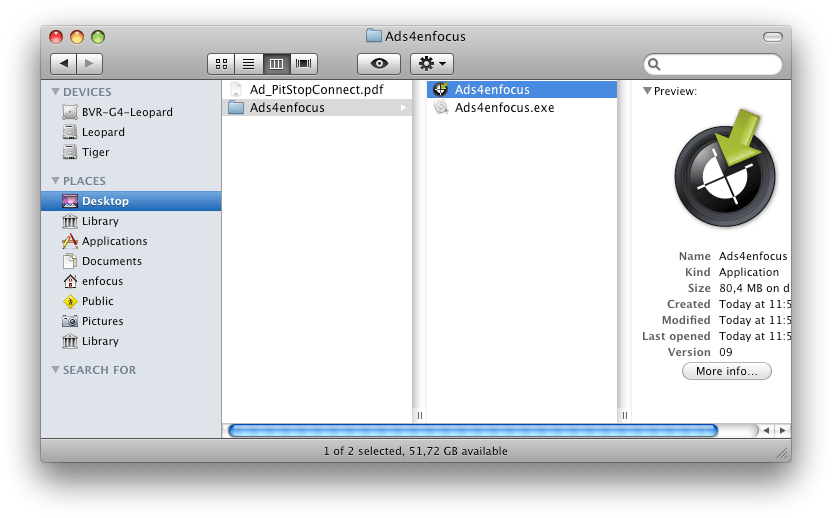Viewport: 832px width, 518px height.
Task: Select the Leopard drive
Action: pyautogui.click(x=131, y=132)
